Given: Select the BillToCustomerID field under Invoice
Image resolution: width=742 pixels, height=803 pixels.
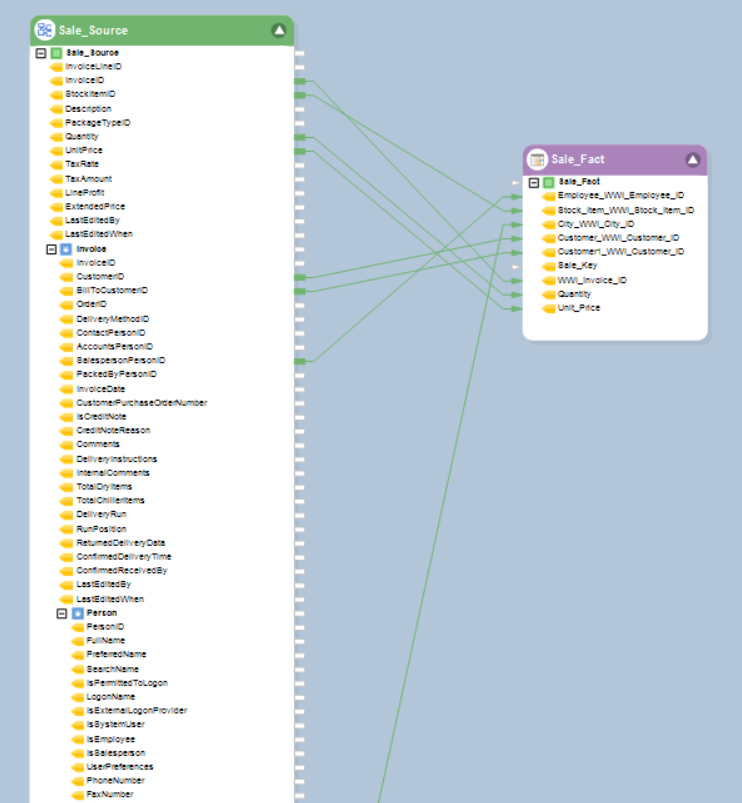Looking at the screenshot, I should tap(112, 291).
